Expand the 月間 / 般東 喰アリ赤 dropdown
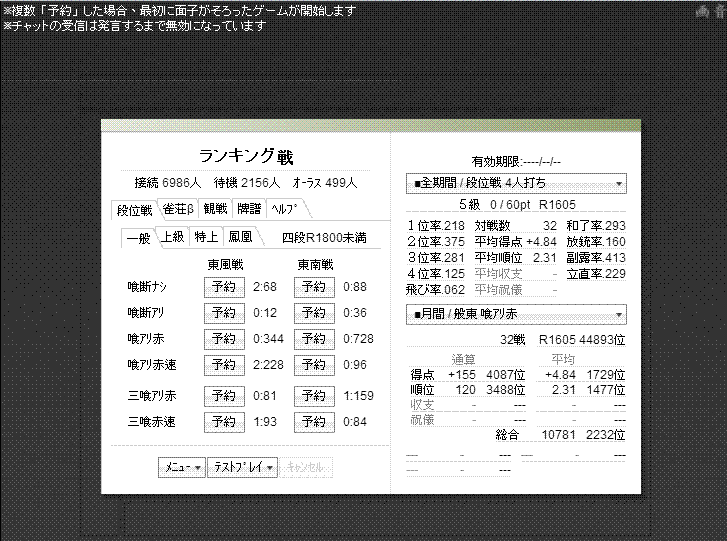727x541 pixels. 516,314
